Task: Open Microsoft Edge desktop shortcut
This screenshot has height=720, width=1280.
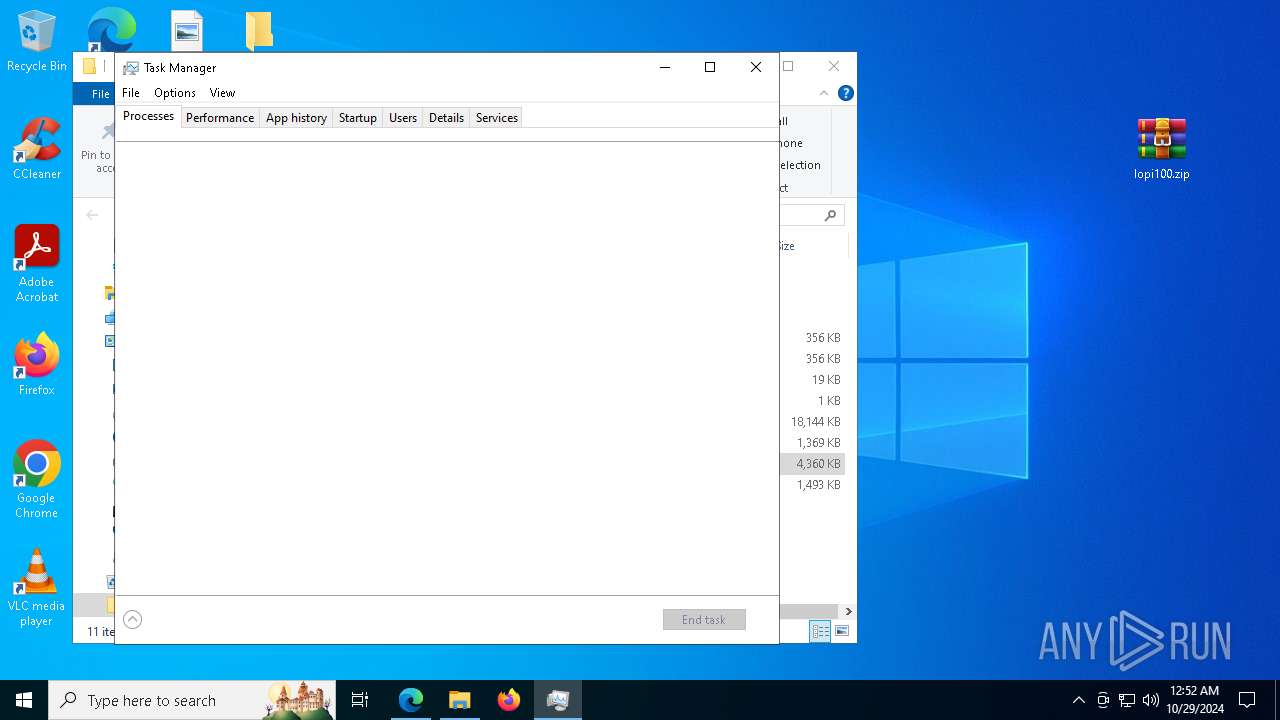Action: [x=112, y=30]
